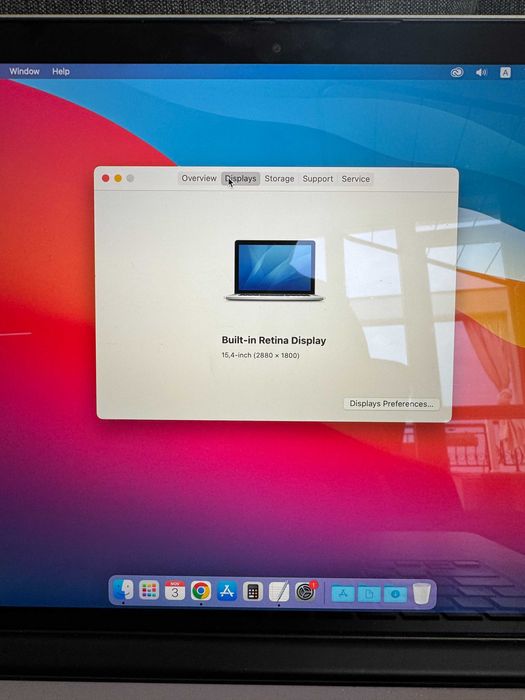Click the MacBook display image

275,271
